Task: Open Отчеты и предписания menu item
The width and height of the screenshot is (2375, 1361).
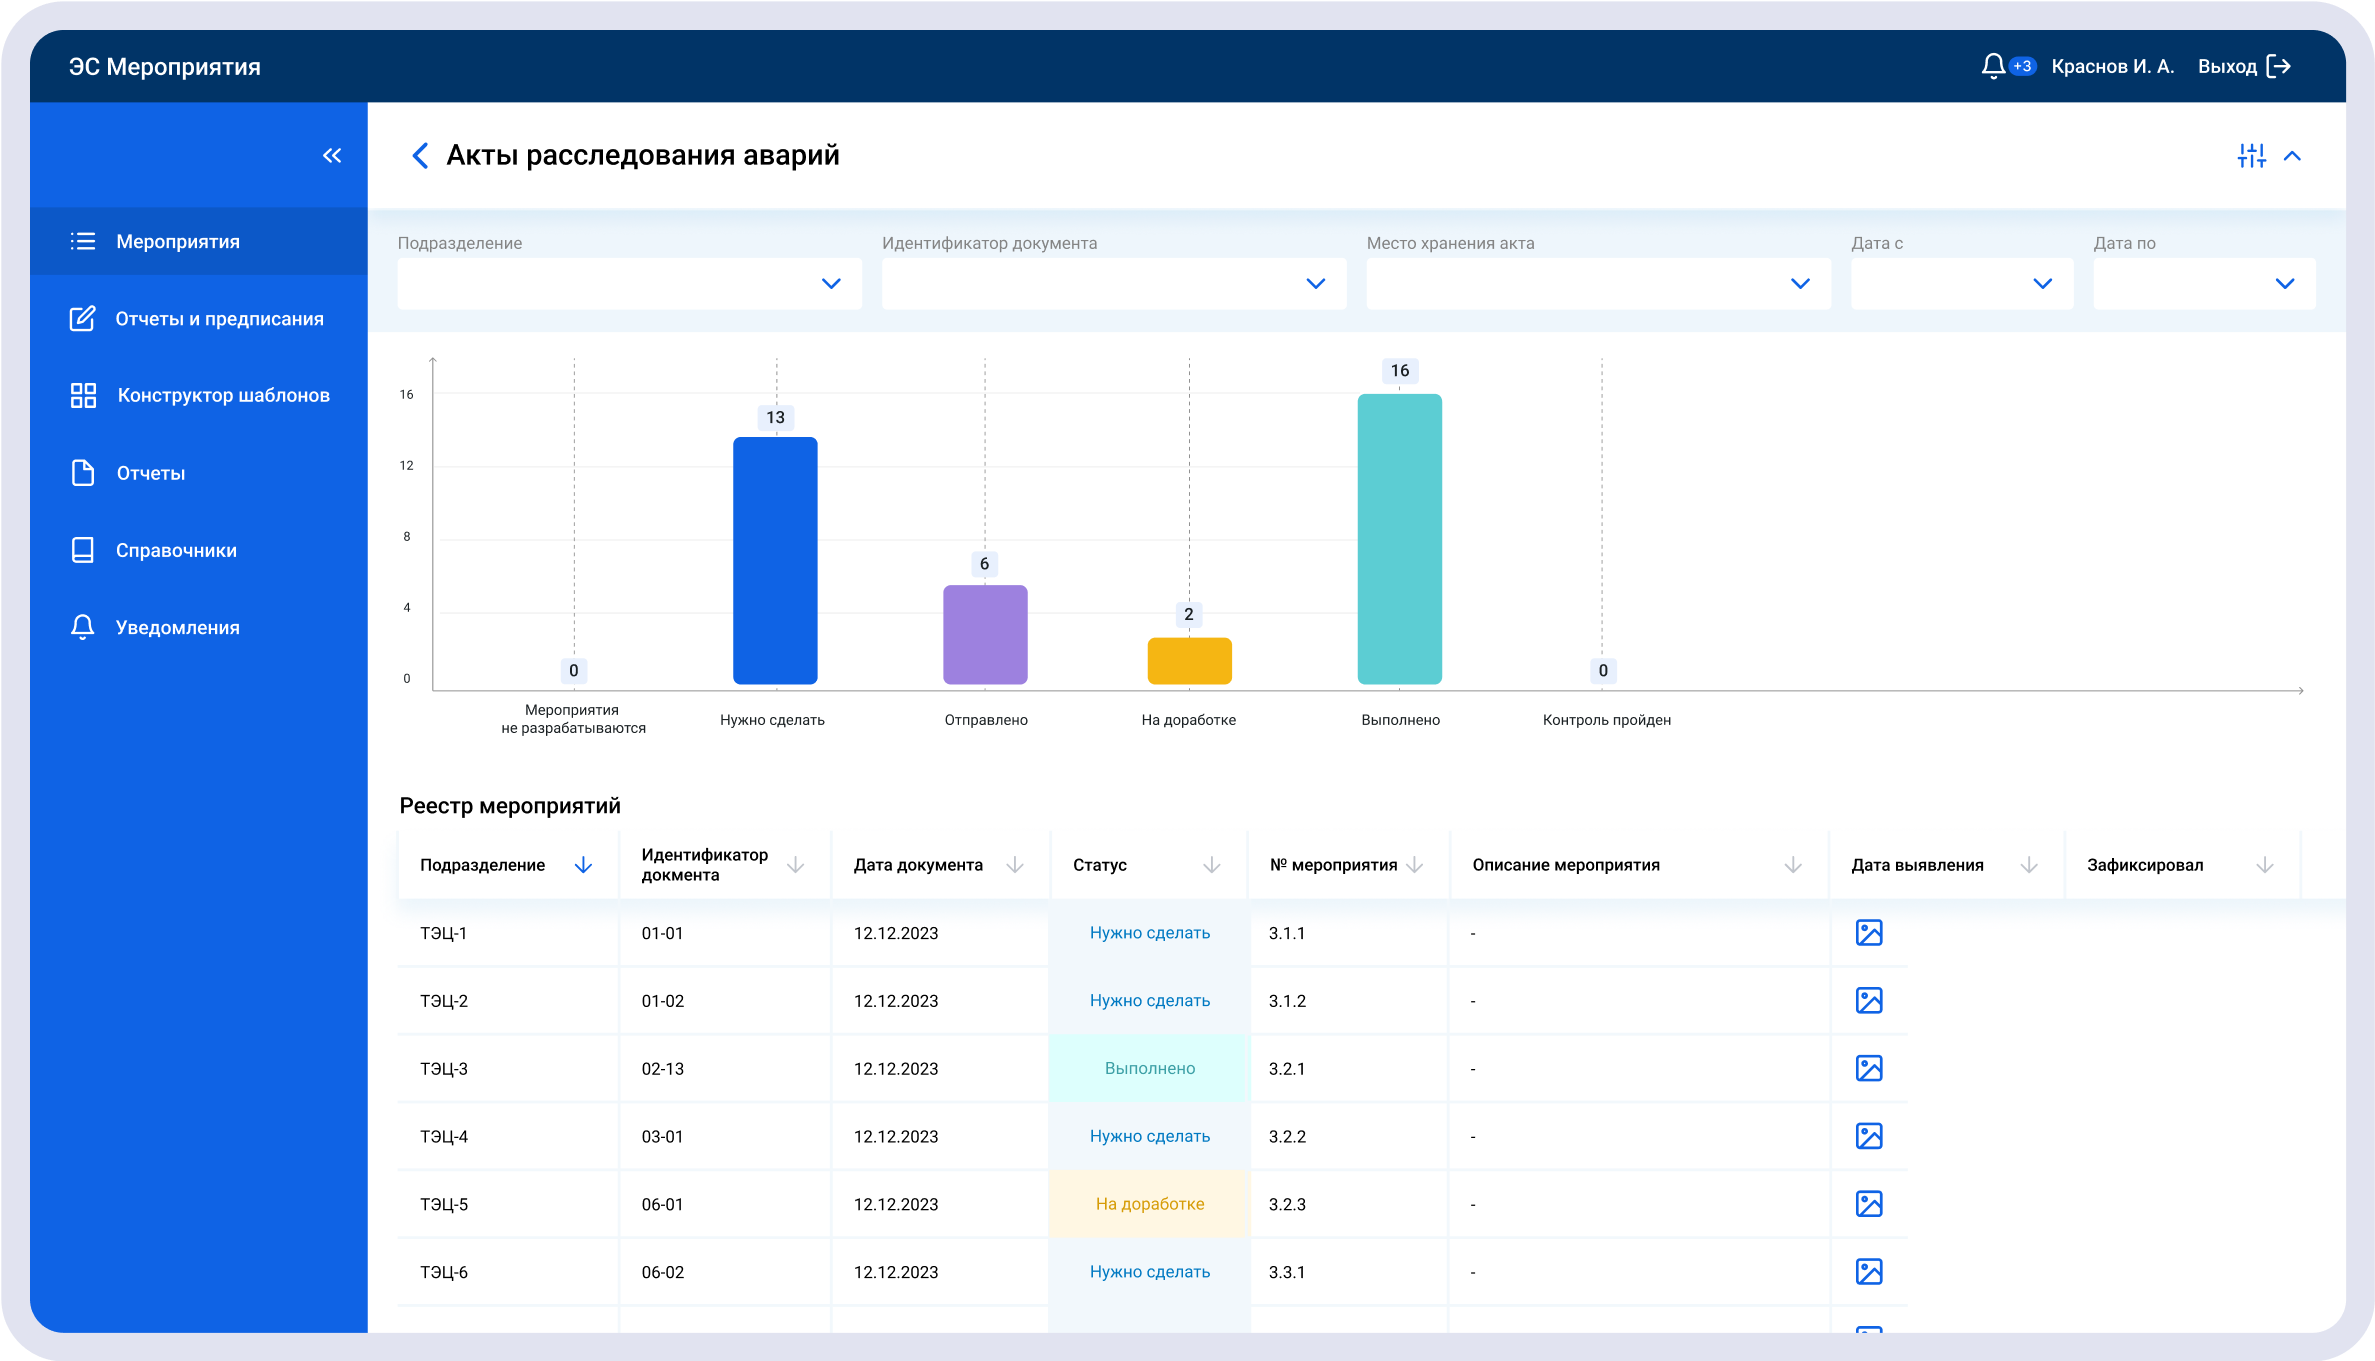Action: point(219,318)
